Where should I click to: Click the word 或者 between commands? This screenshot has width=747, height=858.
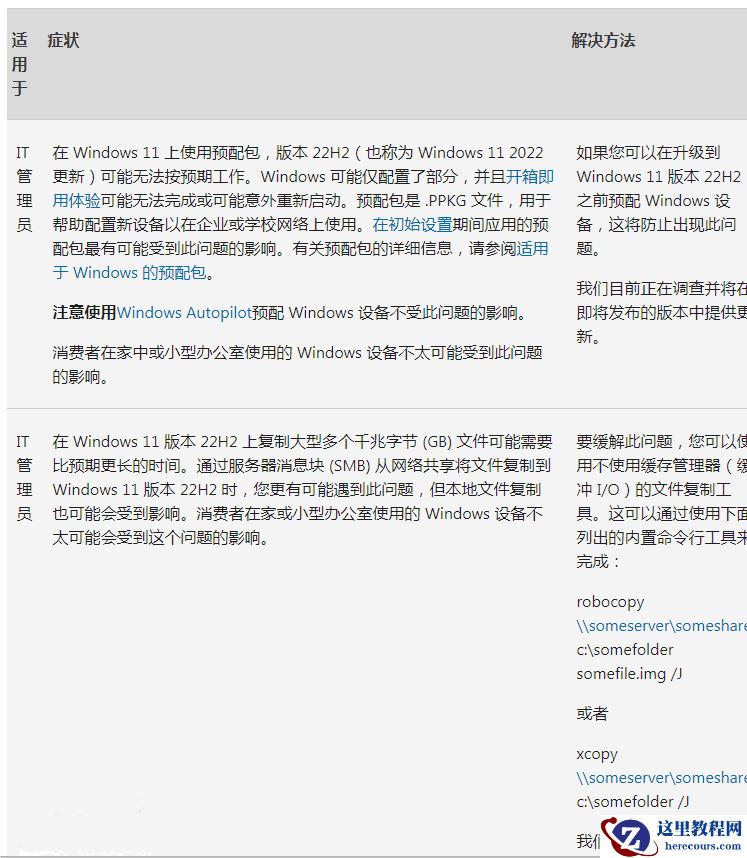point(592,714)
